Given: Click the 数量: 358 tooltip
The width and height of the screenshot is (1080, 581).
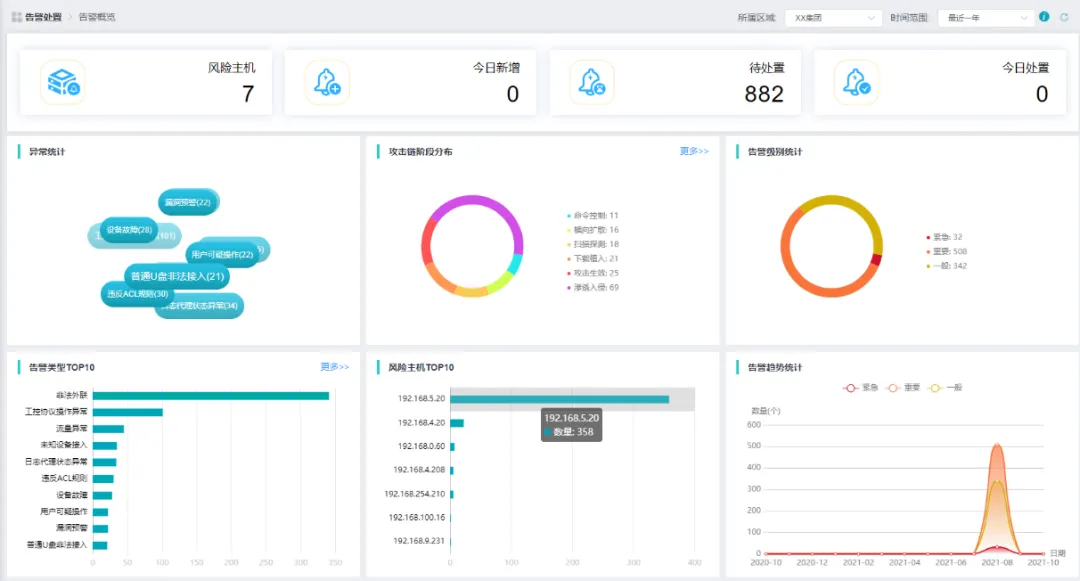Looking at the screenshot, I should pos(572,425).
